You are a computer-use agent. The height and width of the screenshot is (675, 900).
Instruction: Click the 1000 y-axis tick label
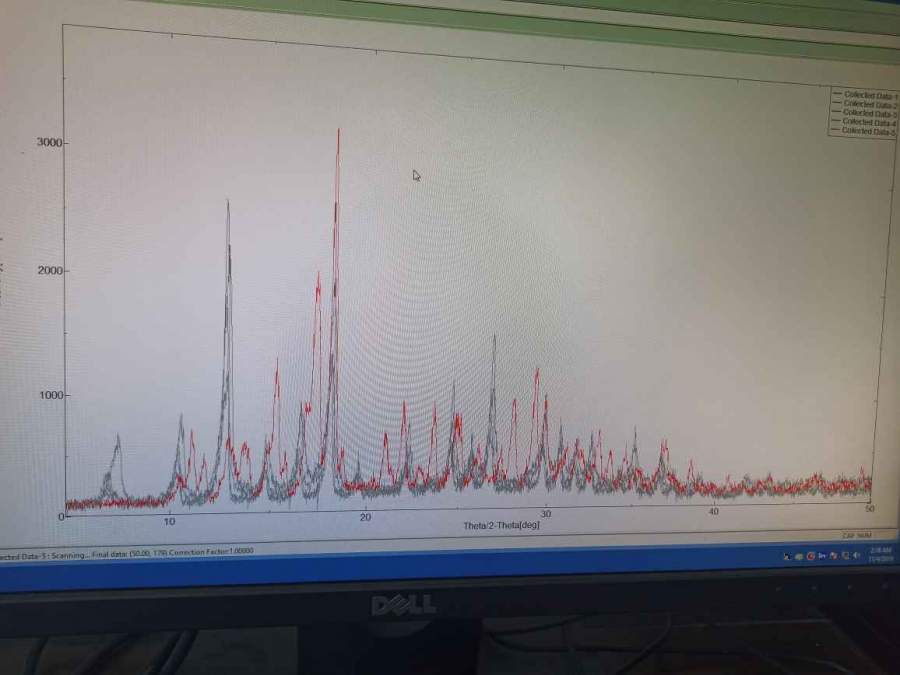coord(51,395)
